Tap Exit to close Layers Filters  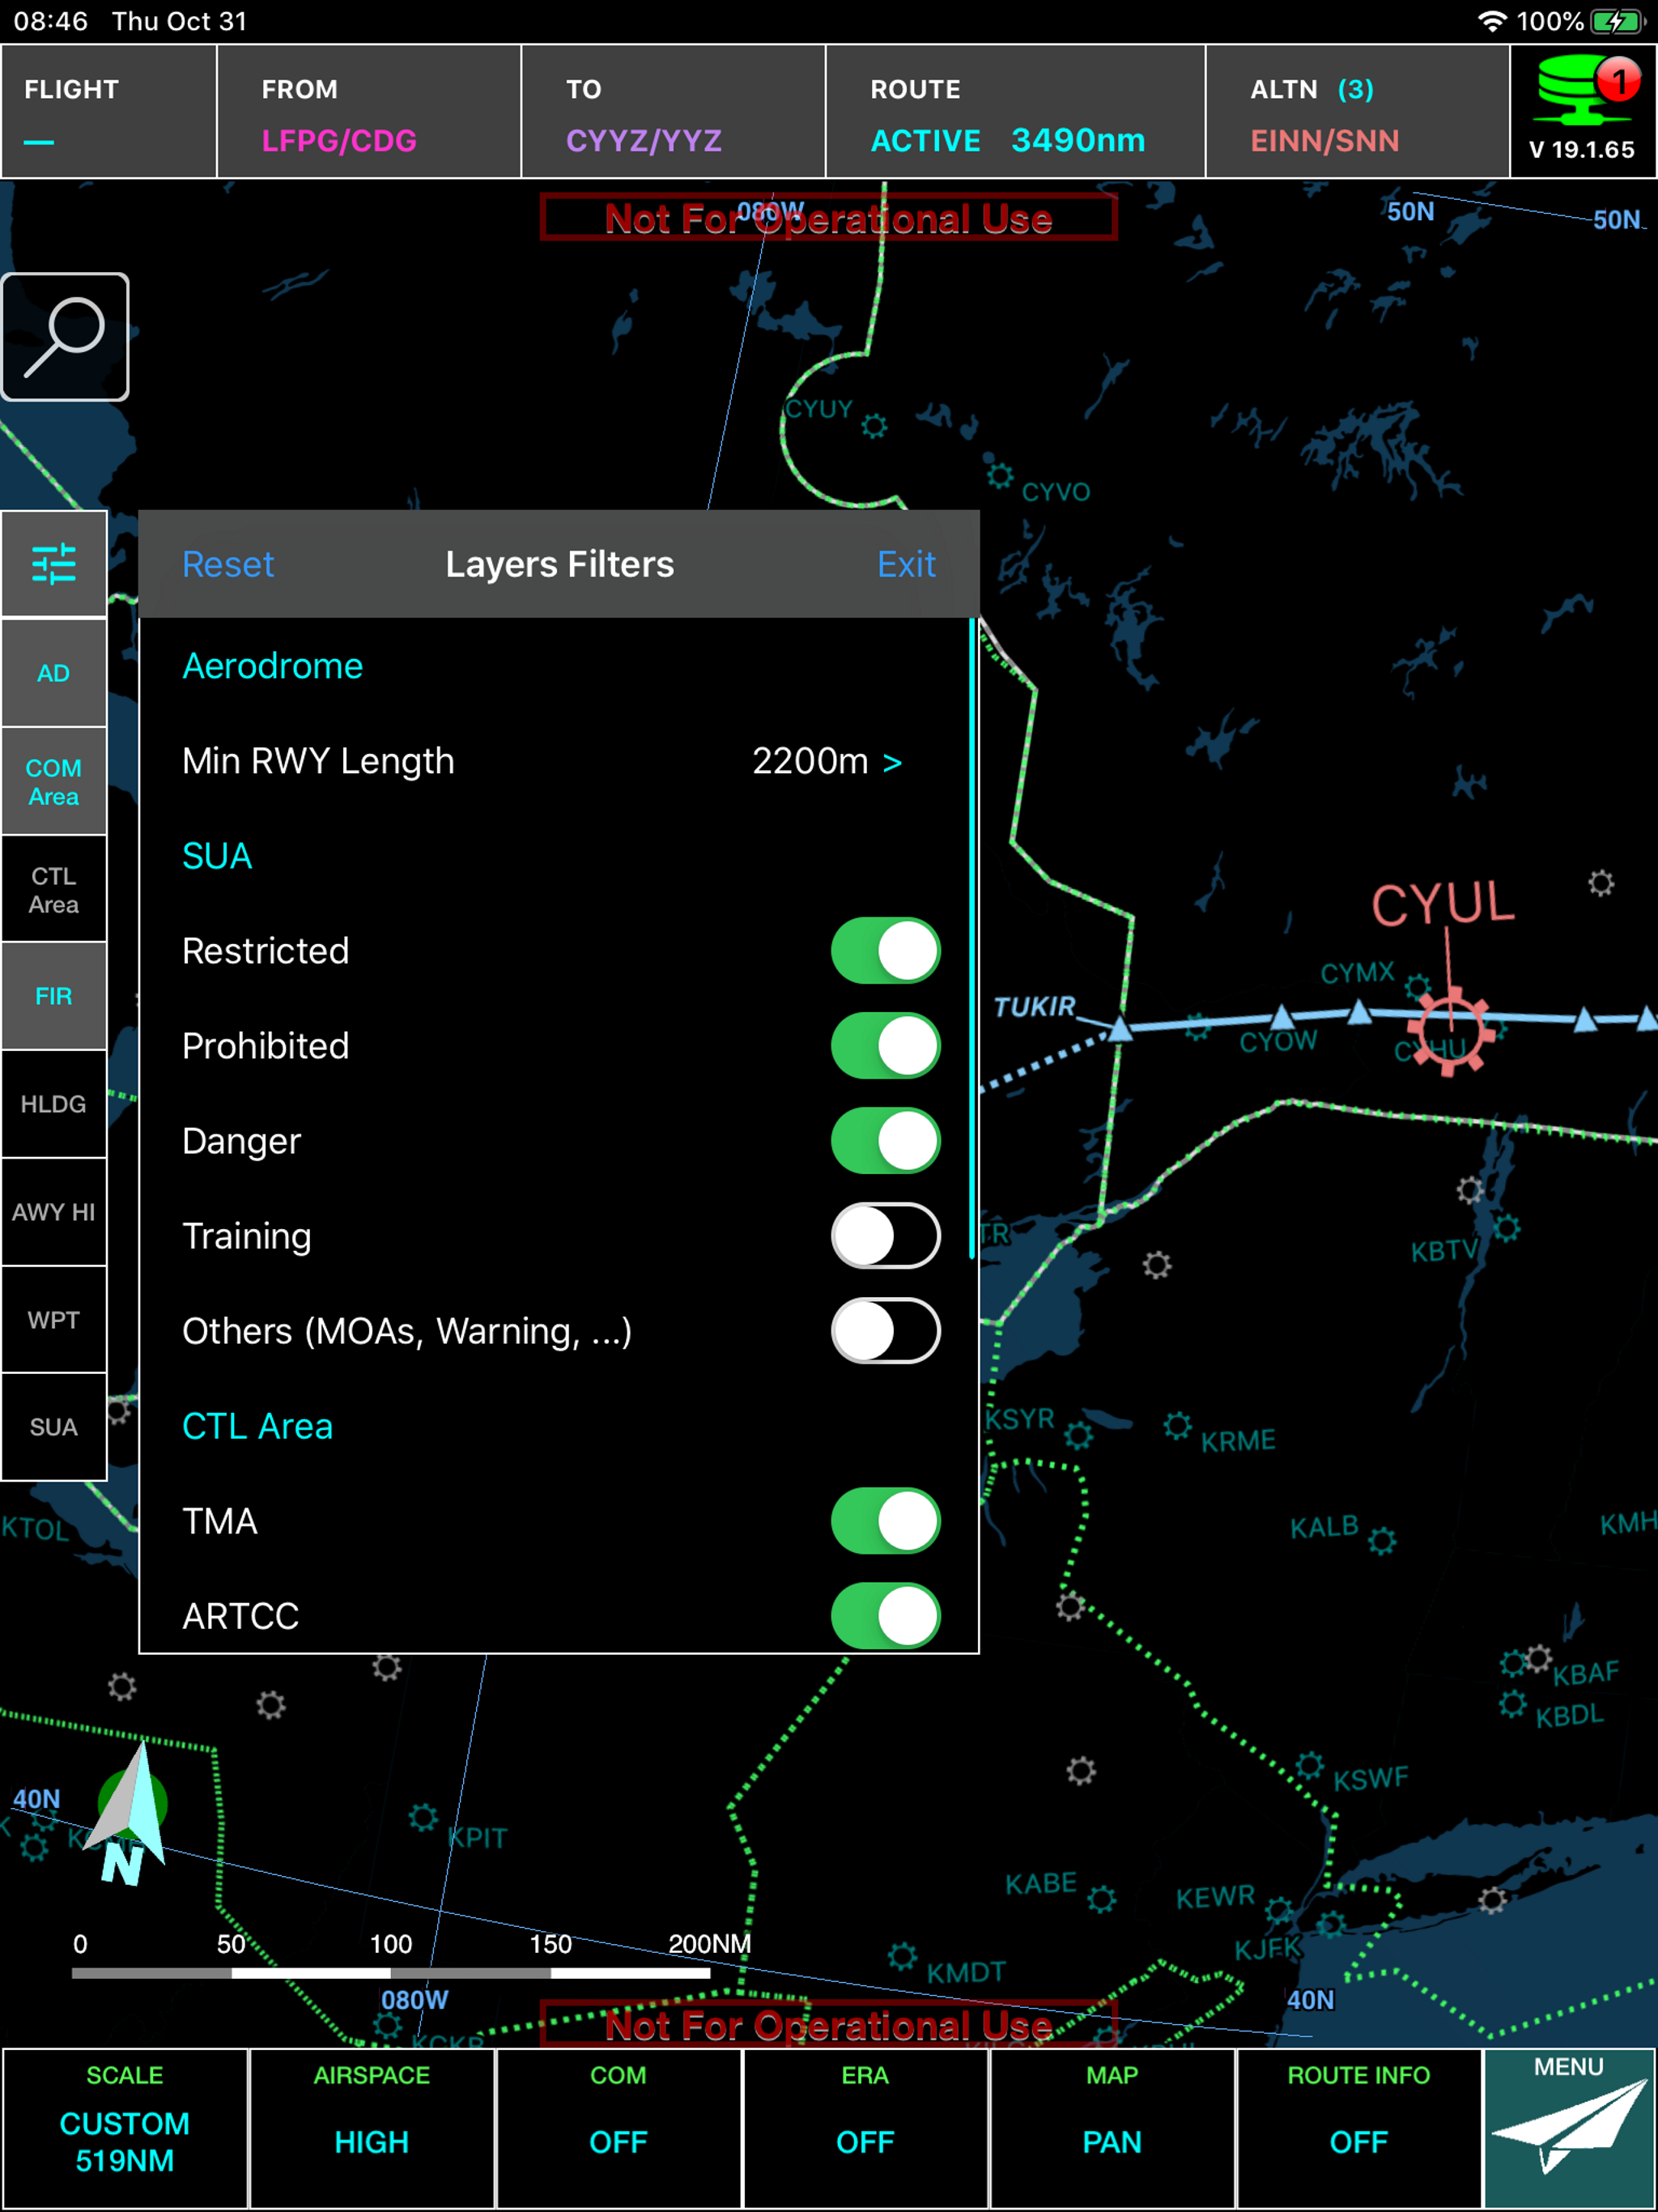[906, 565]
